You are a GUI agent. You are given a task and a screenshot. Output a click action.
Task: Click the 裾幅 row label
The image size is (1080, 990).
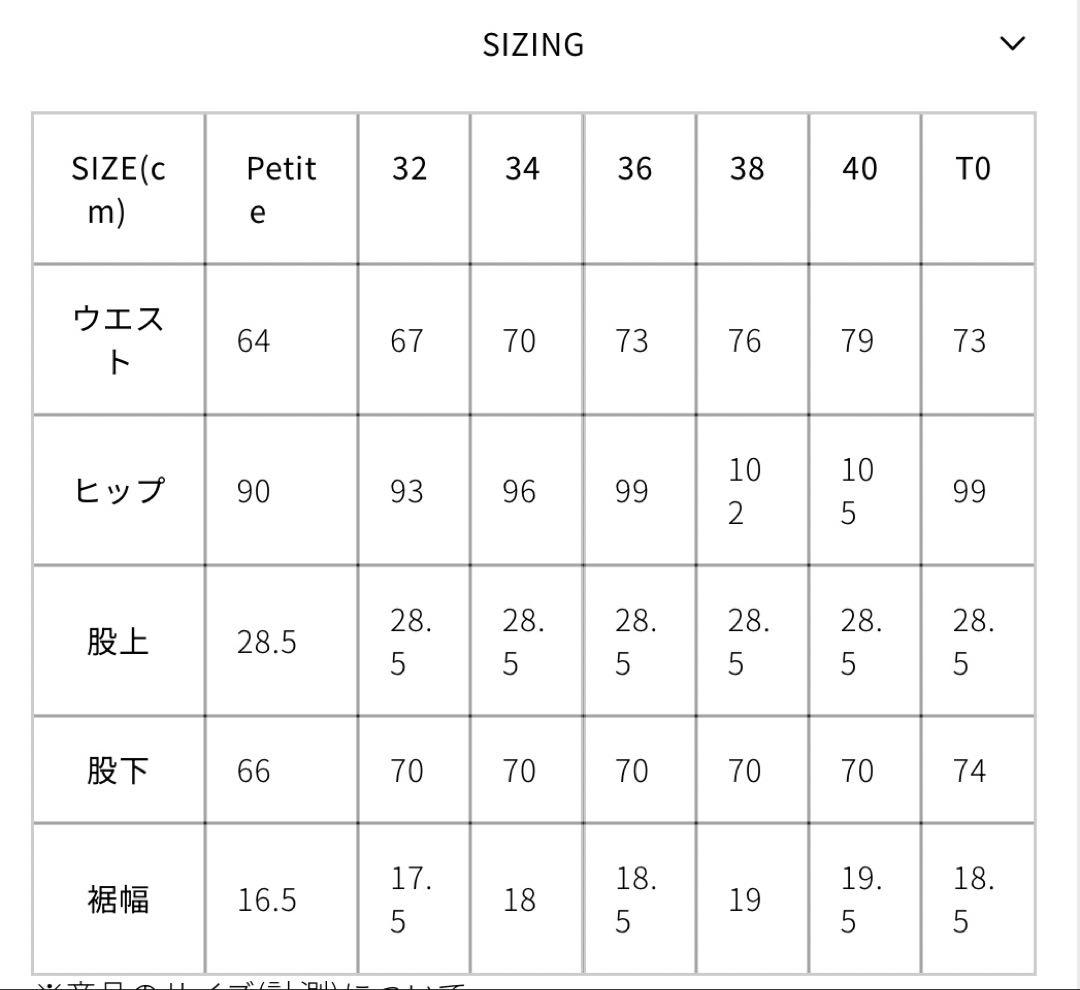coord(117,899)
